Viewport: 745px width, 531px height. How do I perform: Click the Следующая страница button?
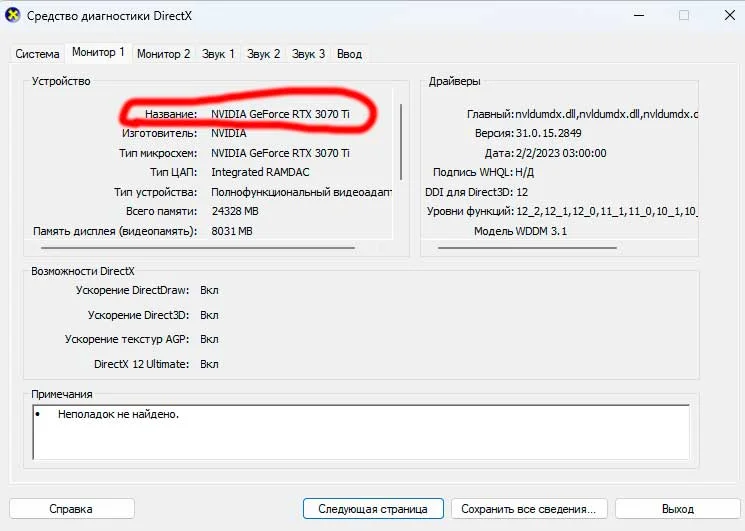372,509
